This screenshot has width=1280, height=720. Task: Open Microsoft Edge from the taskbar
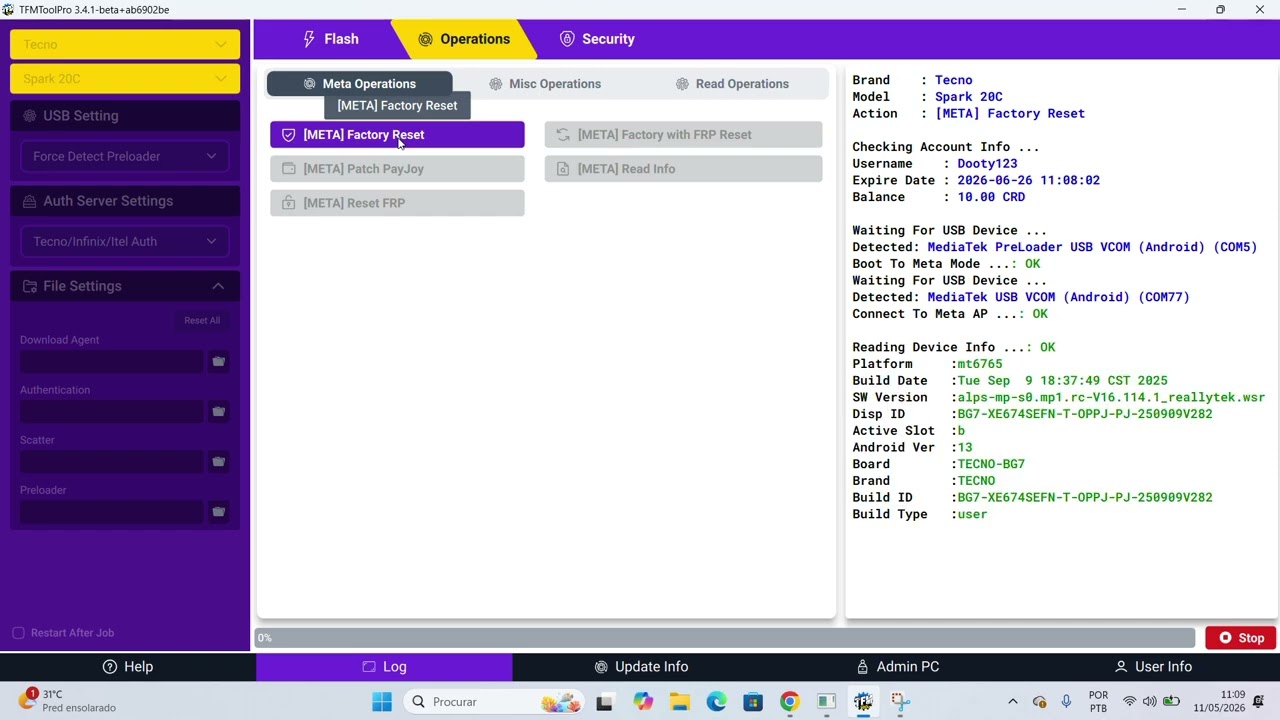pos(716,702)
